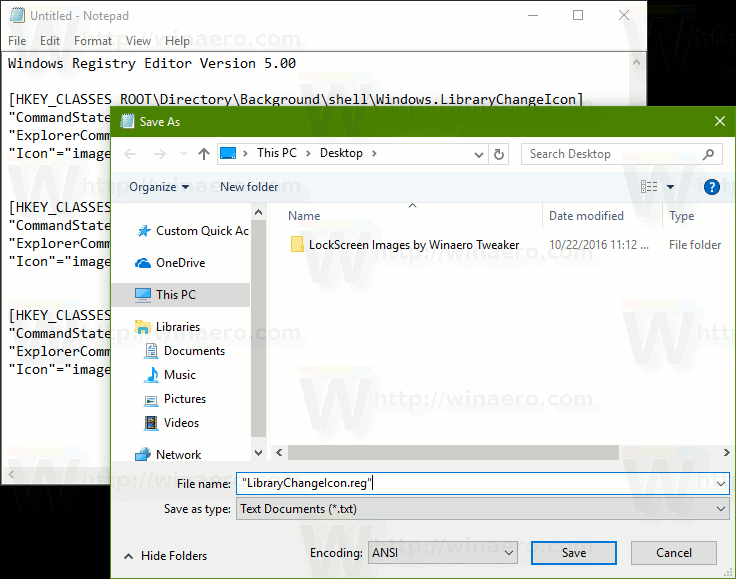Go up one folder level

click(204, 154)
